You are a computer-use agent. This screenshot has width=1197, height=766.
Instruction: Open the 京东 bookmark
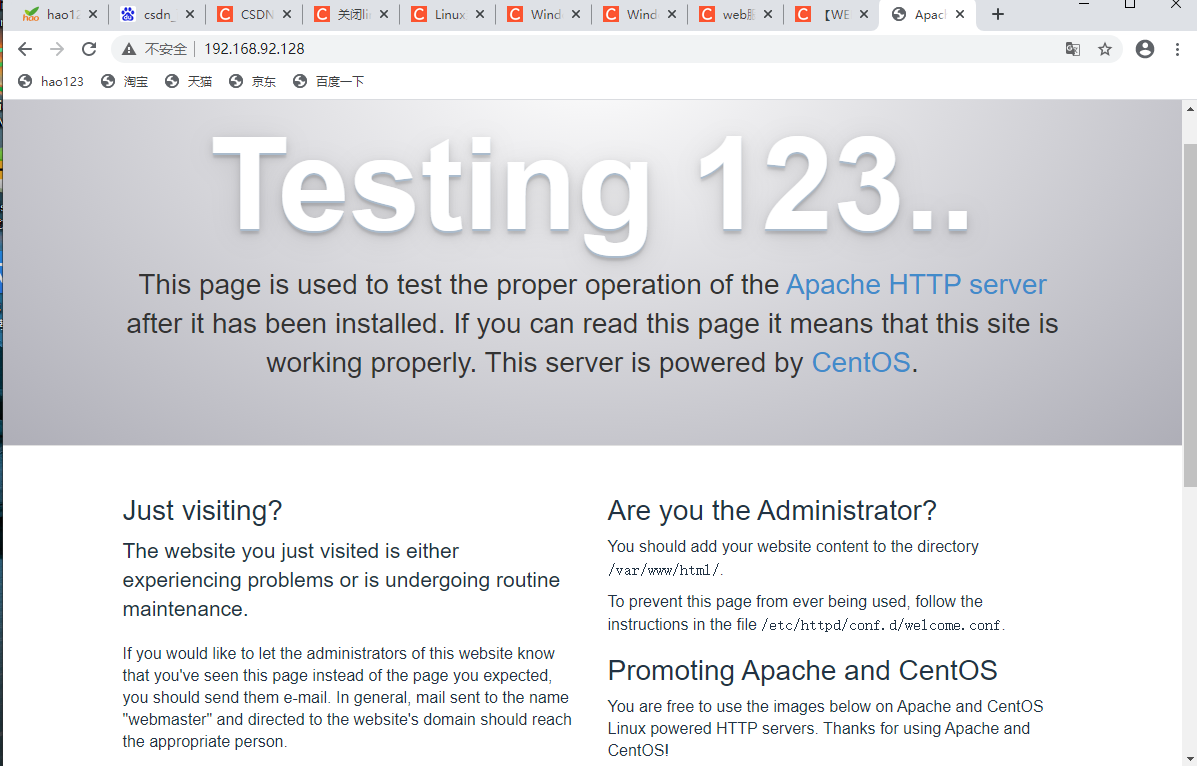point(253,81)
